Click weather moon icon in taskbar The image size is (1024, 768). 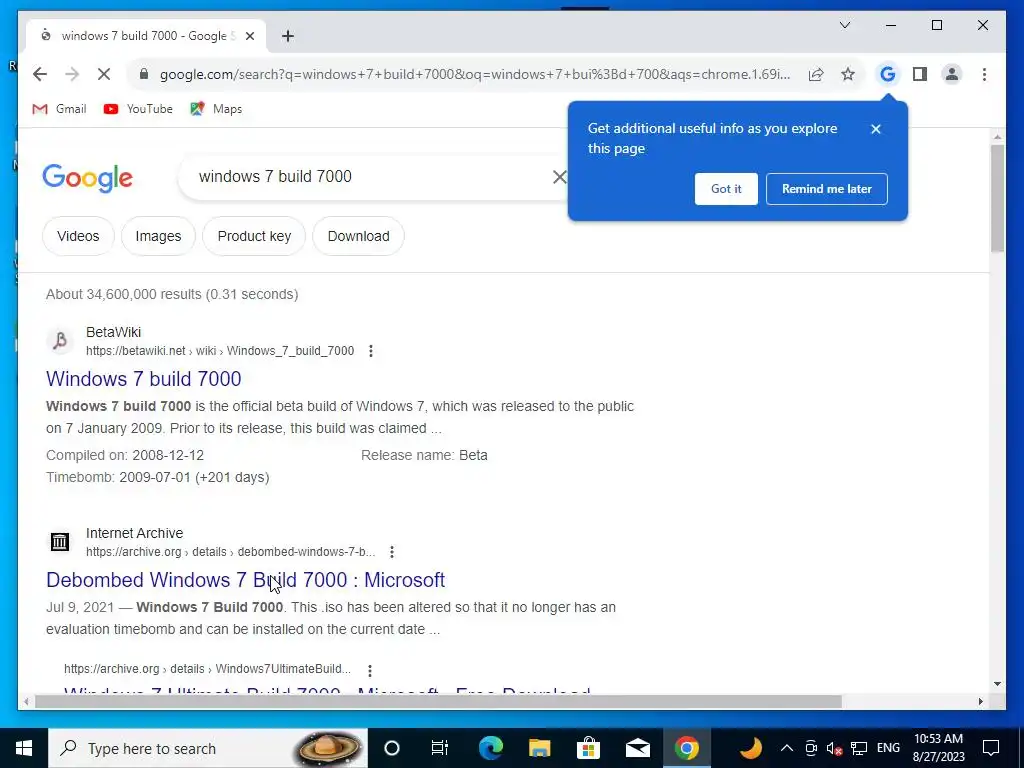click(x=751, y=748)
